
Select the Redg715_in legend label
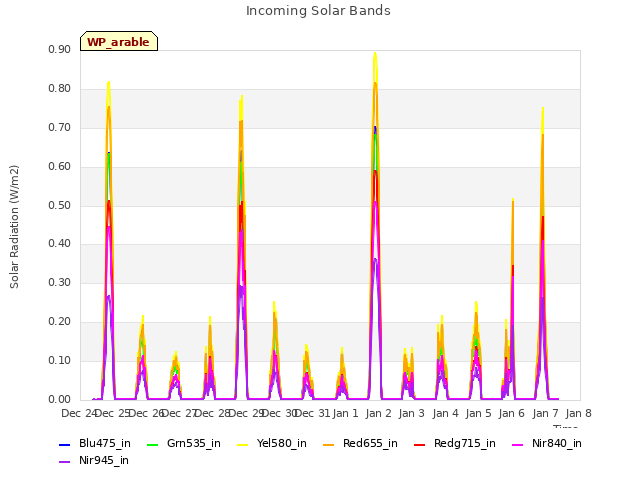click(465, 444)
